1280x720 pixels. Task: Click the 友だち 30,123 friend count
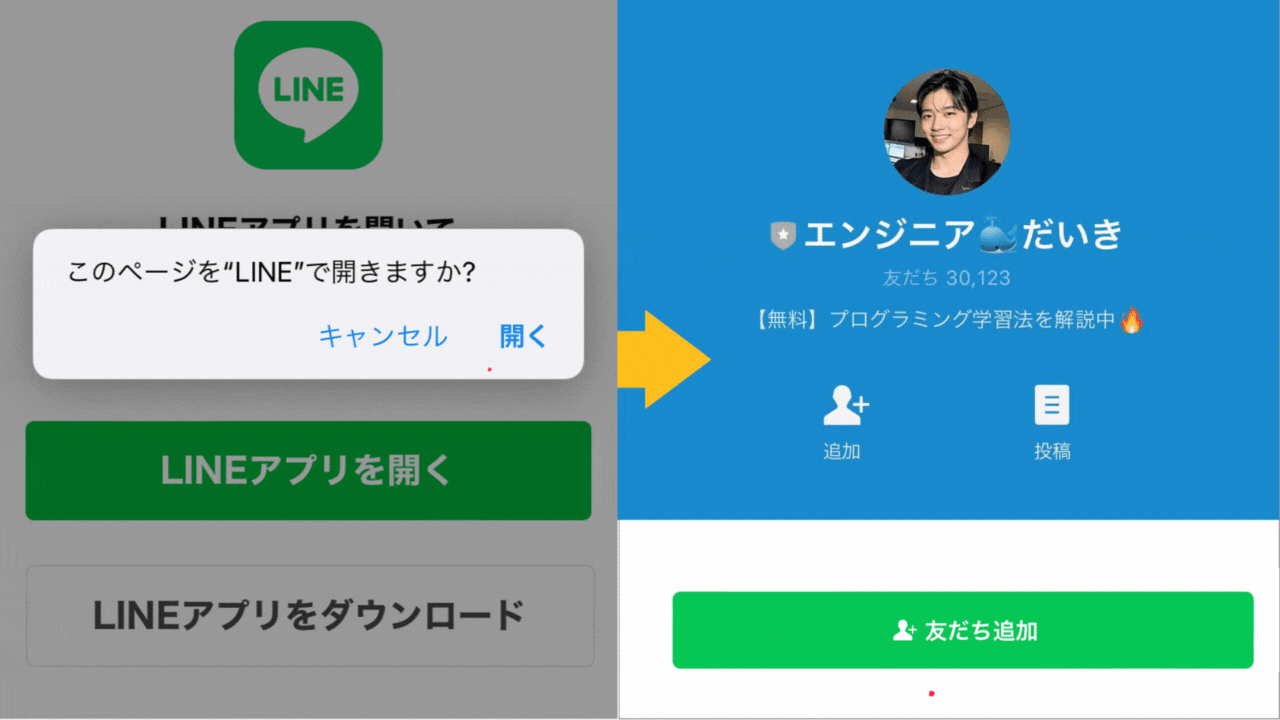point(946,278)
